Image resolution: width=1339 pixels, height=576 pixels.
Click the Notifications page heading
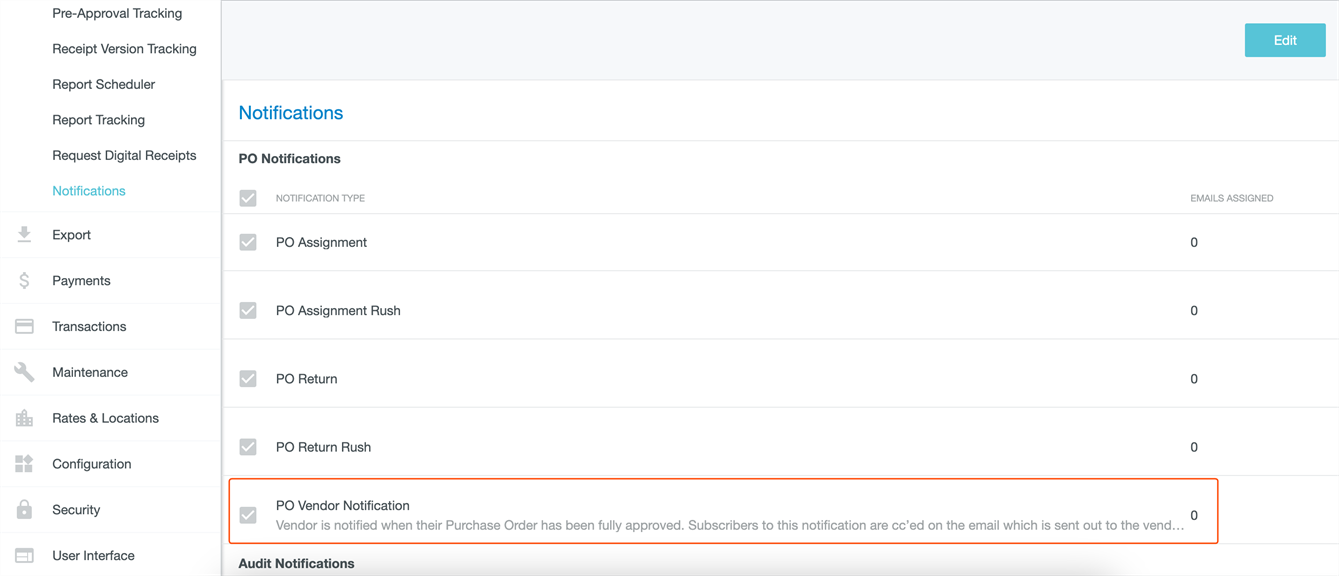pos(291,113)
